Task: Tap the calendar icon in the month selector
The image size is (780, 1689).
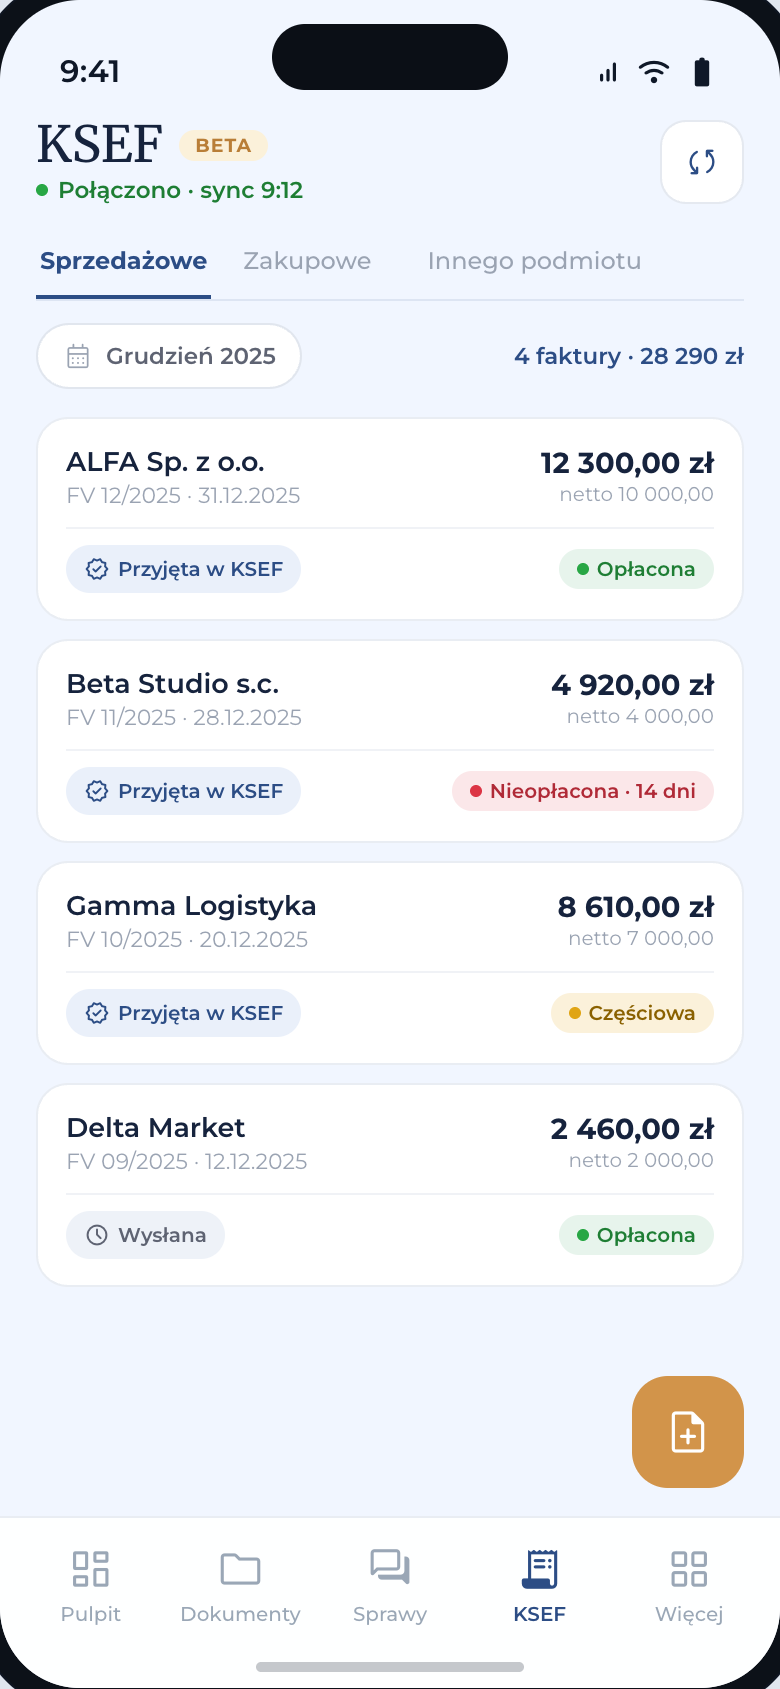Action: pyautogui.click(x=78, y=356)
